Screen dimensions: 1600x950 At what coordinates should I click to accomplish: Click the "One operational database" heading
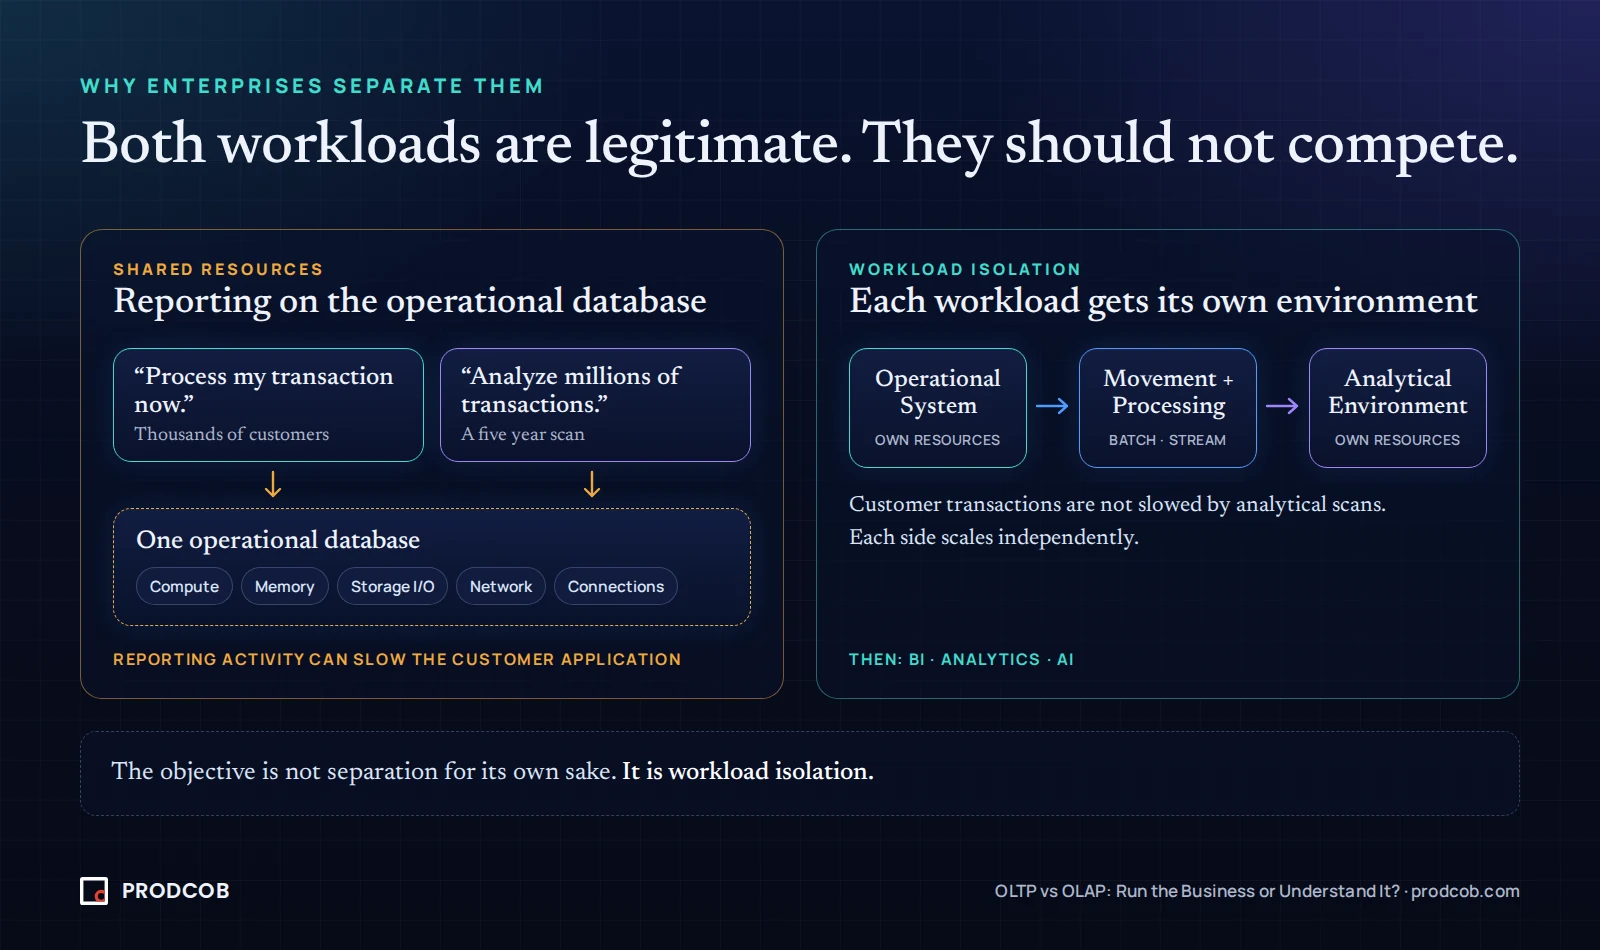pyautogui.click(x=278, y=540)
